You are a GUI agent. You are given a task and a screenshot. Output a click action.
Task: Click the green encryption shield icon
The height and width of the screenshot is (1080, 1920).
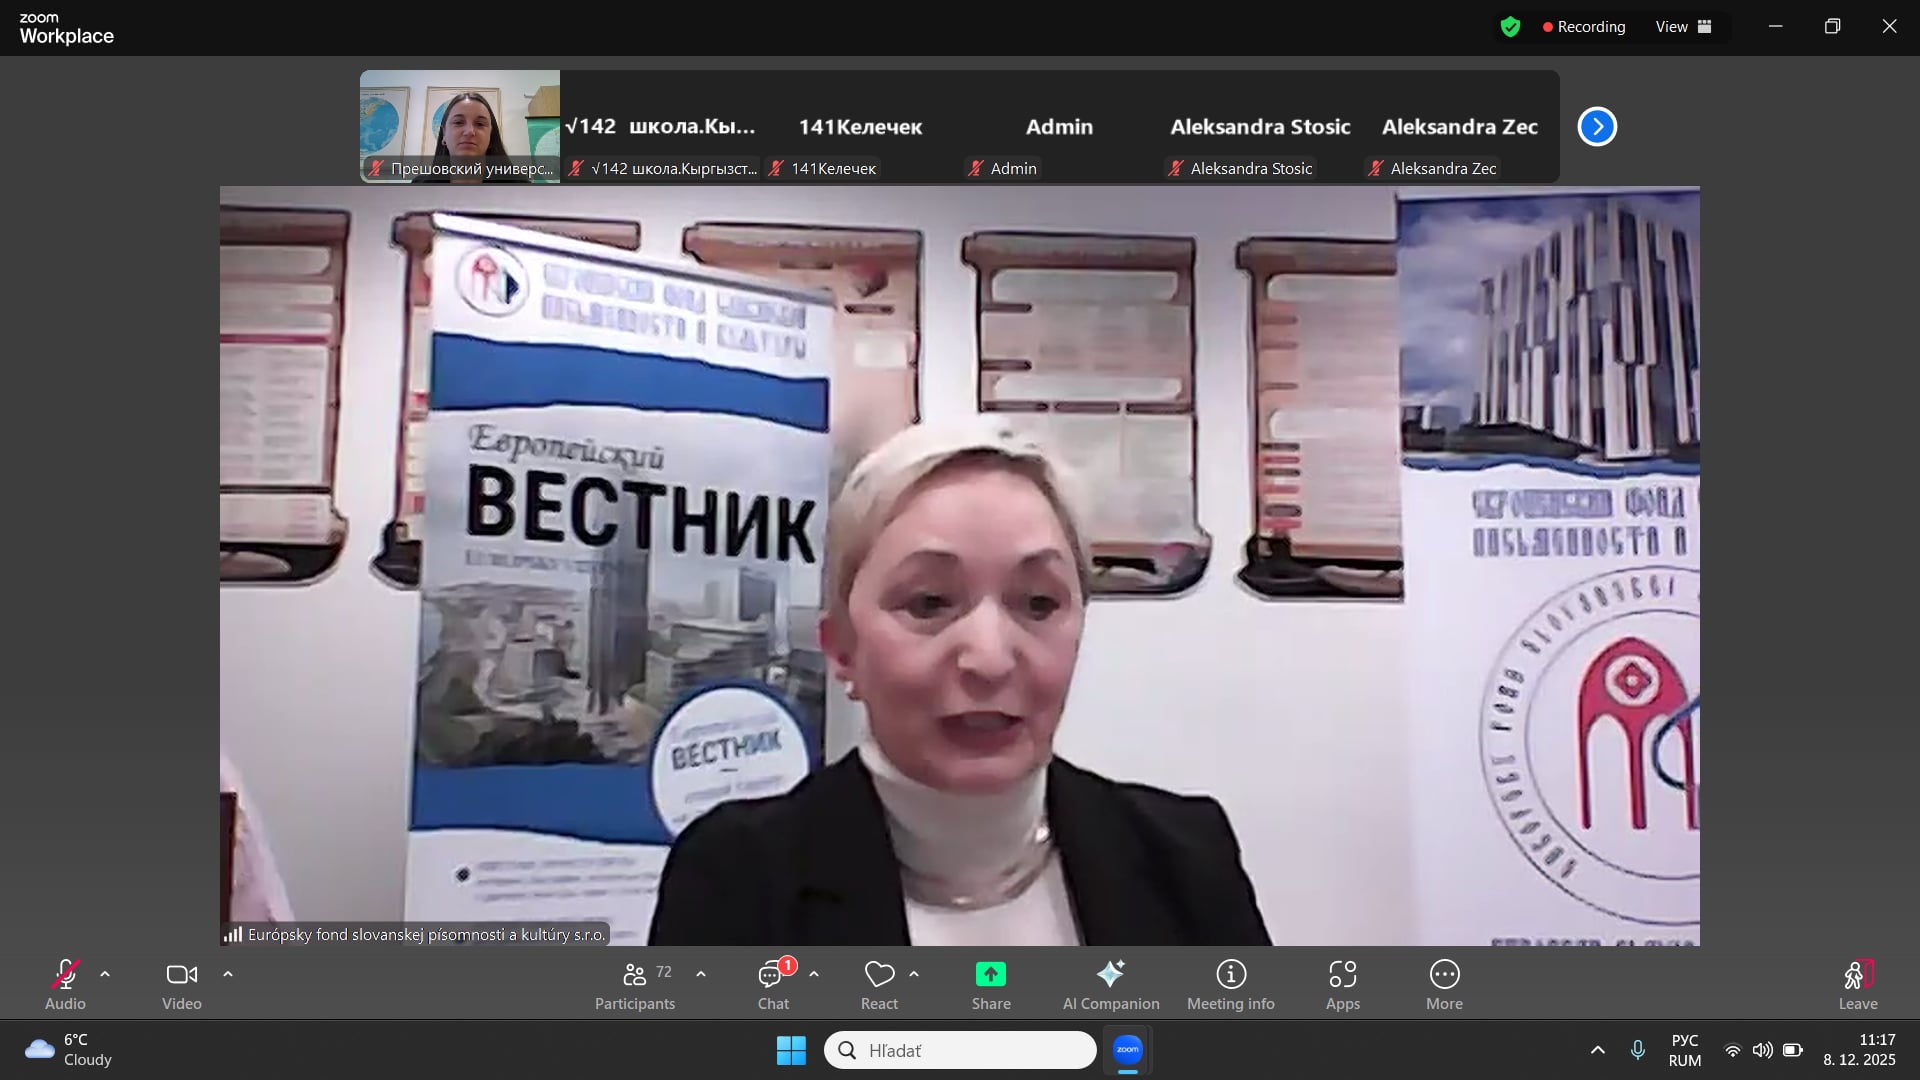1510,27
